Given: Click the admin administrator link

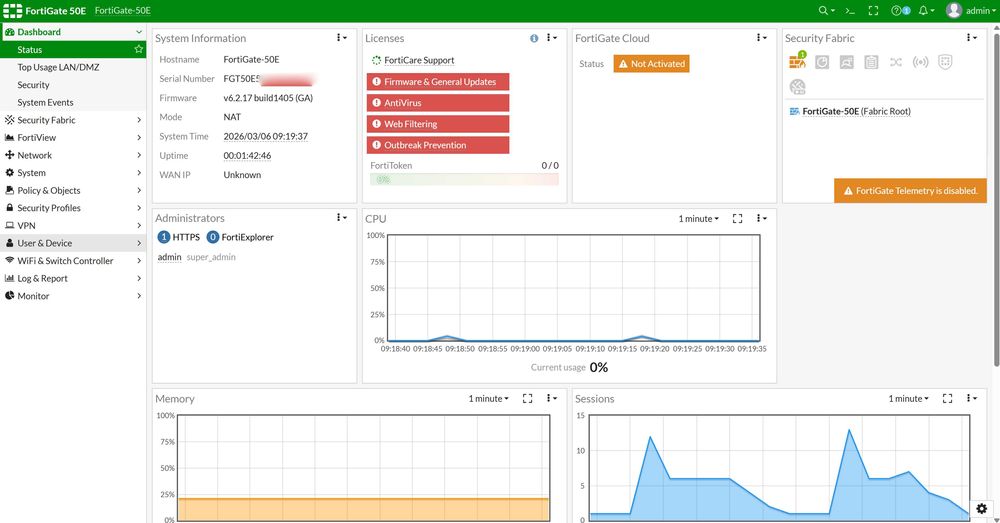Looking at the screenshot, I should 169,257.
